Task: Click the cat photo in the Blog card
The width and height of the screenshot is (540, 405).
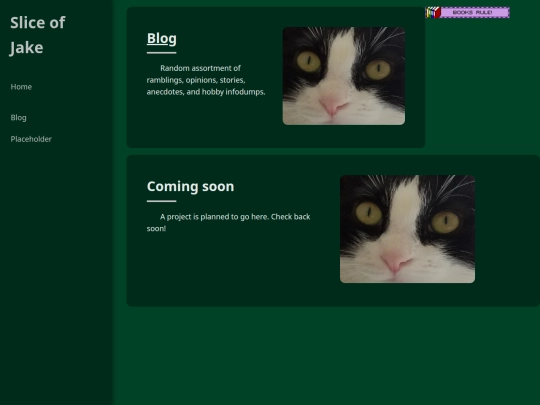Action: [344, 76]
